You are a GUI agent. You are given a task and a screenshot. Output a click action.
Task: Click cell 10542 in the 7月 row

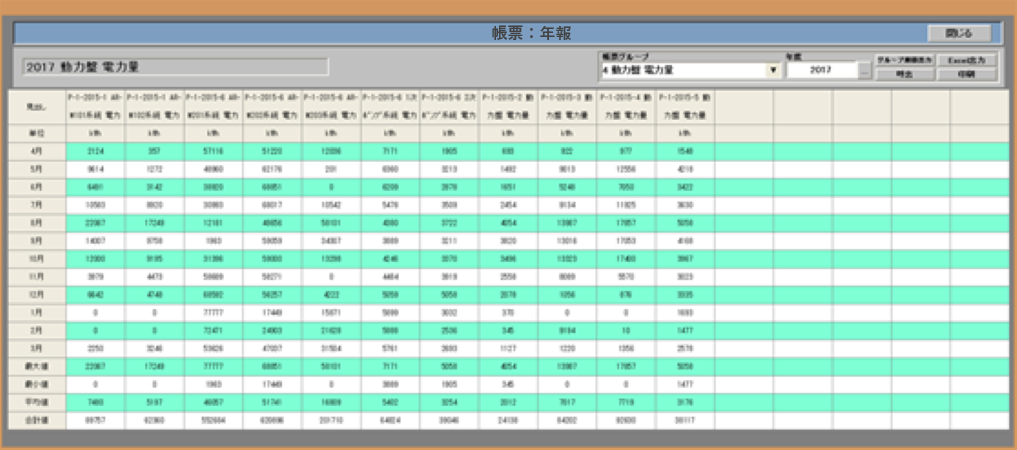click(x=331, y=206)
